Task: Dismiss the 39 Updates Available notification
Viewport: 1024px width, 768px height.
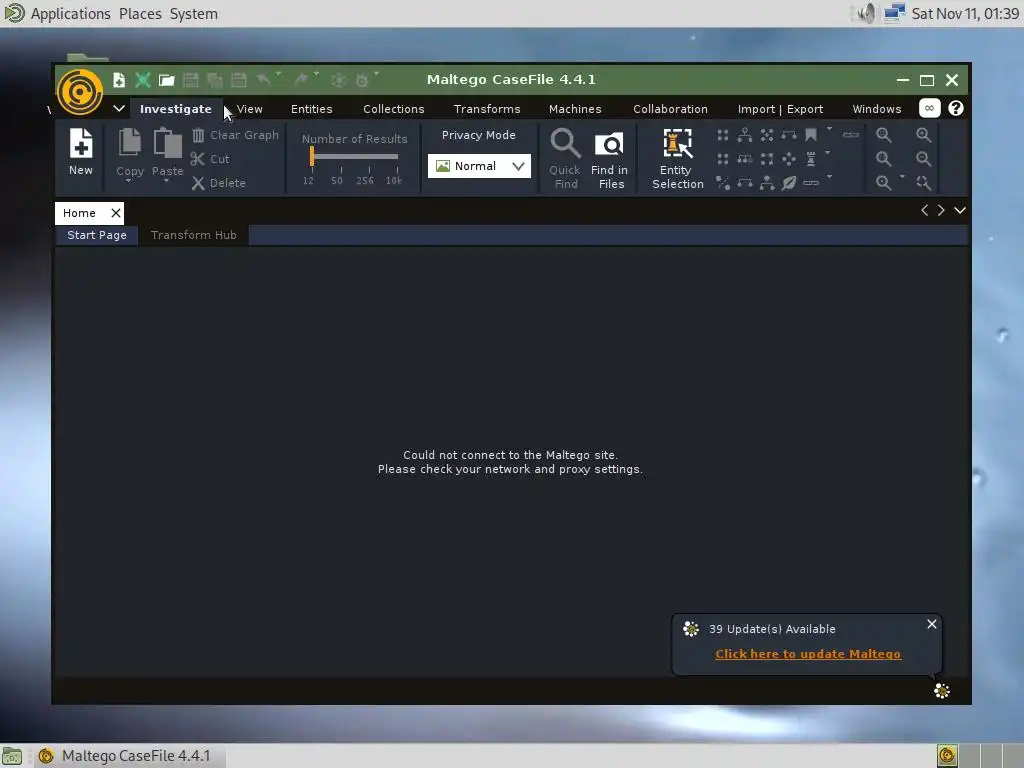Action: coord(932,624)
